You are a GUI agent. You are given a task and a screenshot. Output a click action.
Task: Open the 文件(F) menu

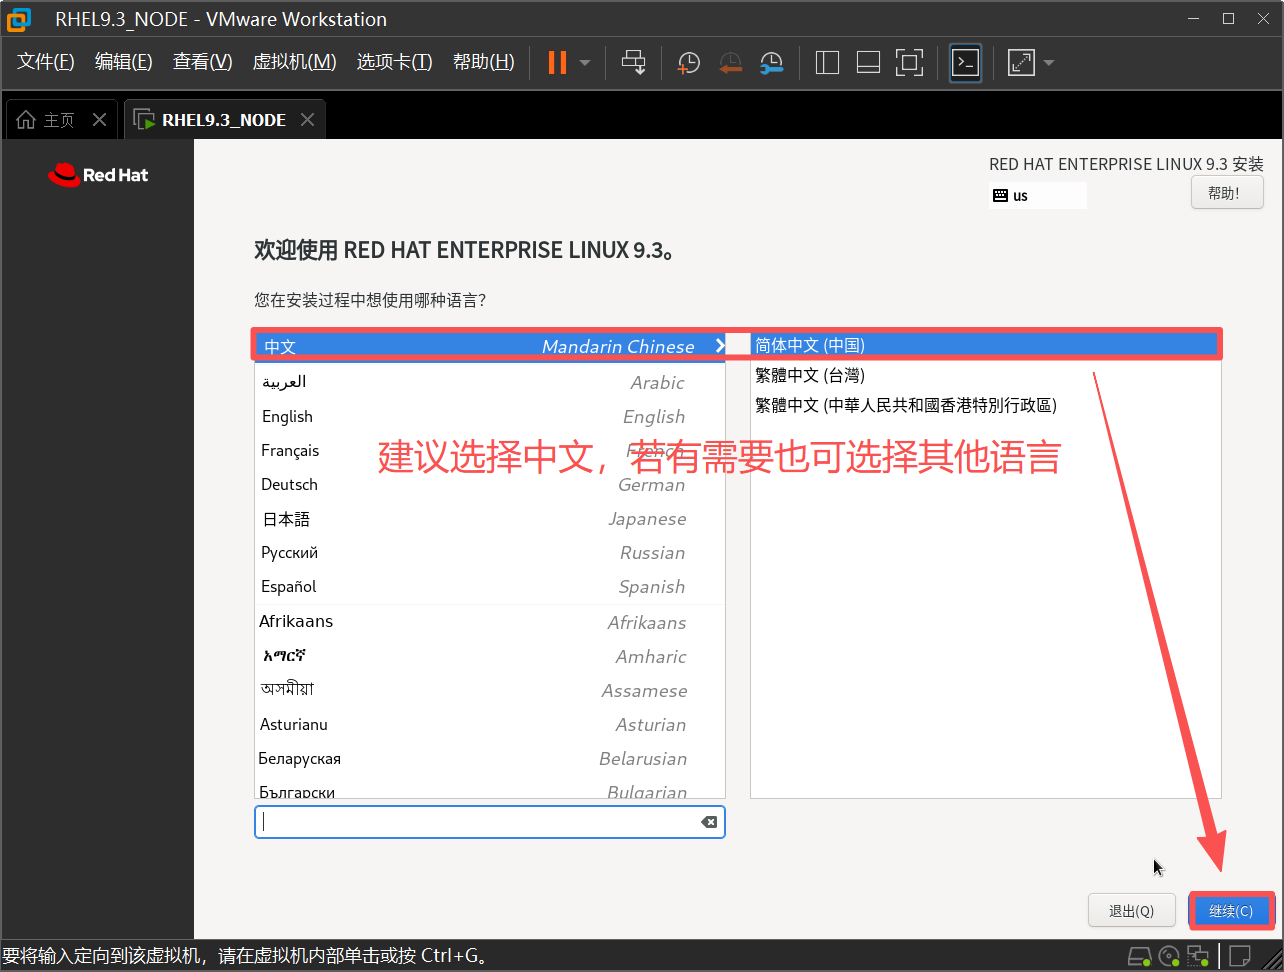46,62
